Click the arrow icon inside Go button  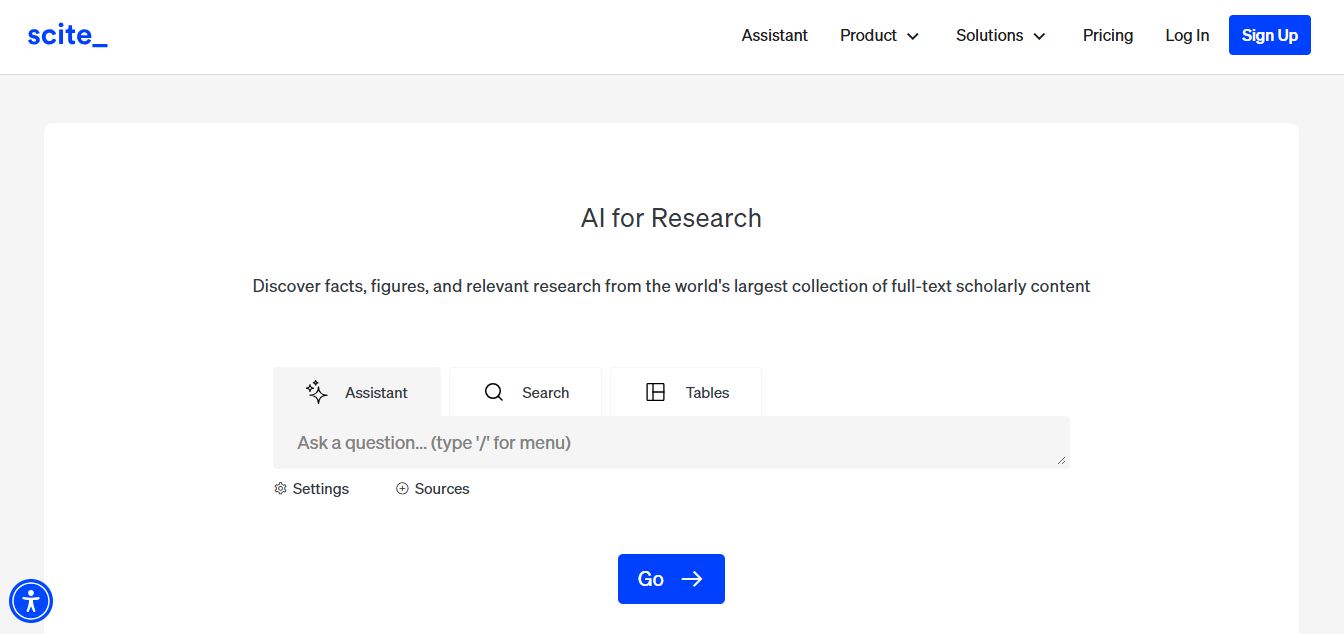(692, 579)
